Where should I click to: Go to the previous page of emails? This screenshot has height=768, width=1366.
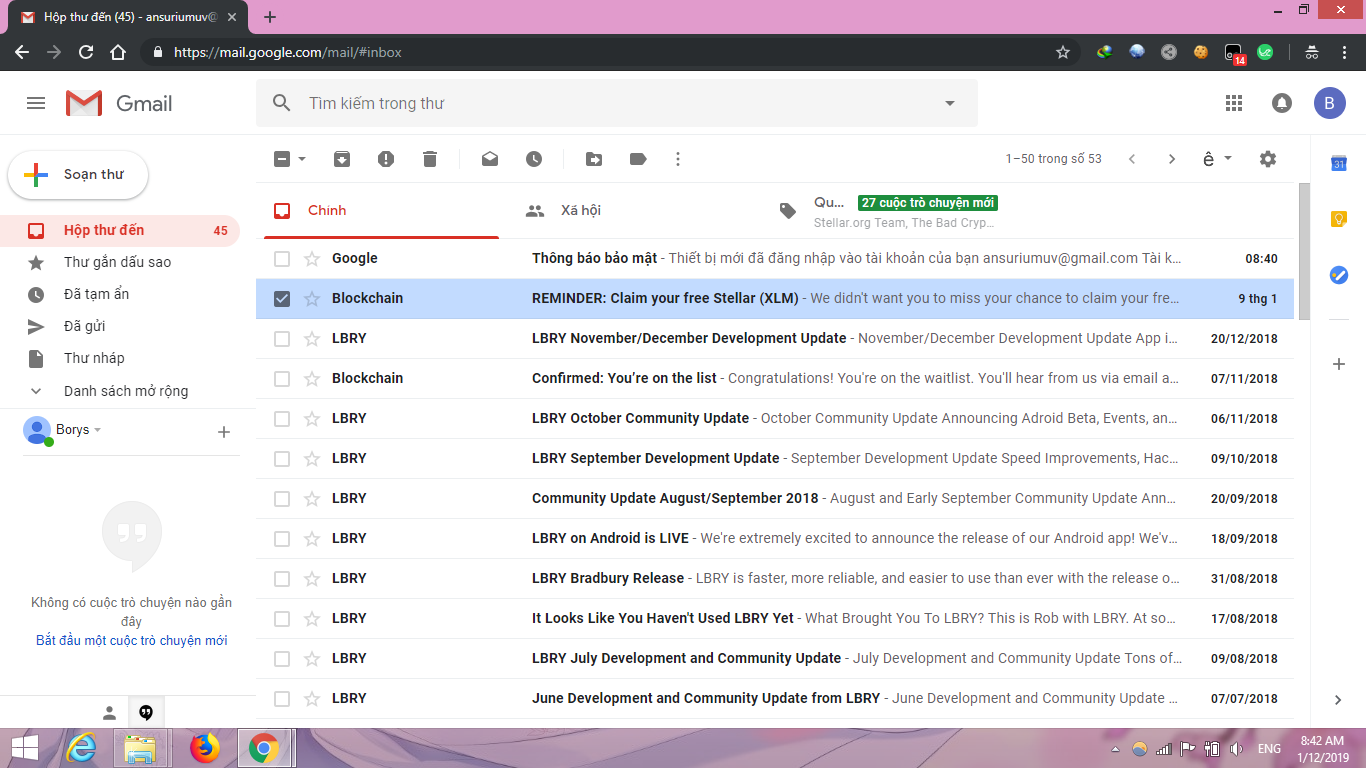coord(1132,159)
